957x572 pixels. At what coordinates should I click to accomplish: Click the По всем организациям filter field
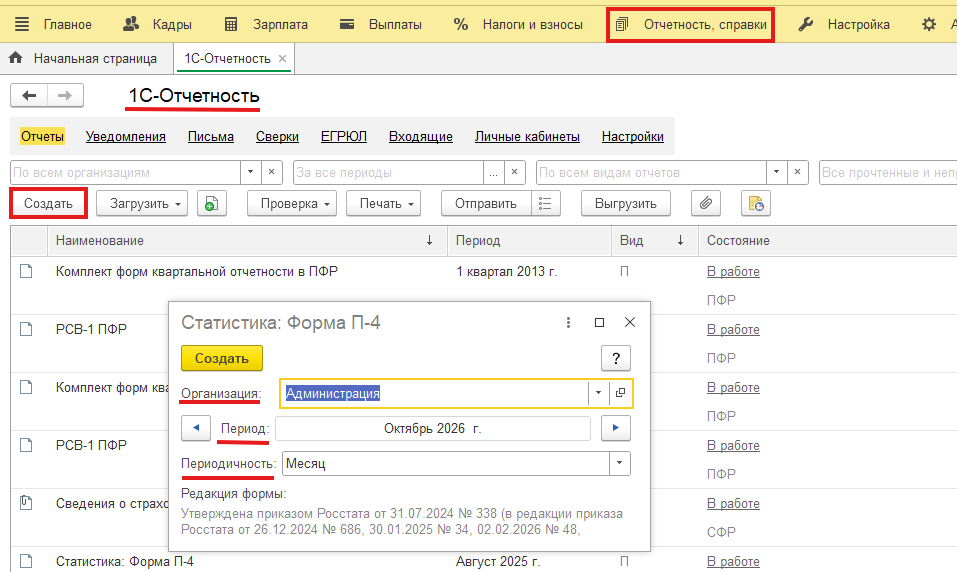125,173
